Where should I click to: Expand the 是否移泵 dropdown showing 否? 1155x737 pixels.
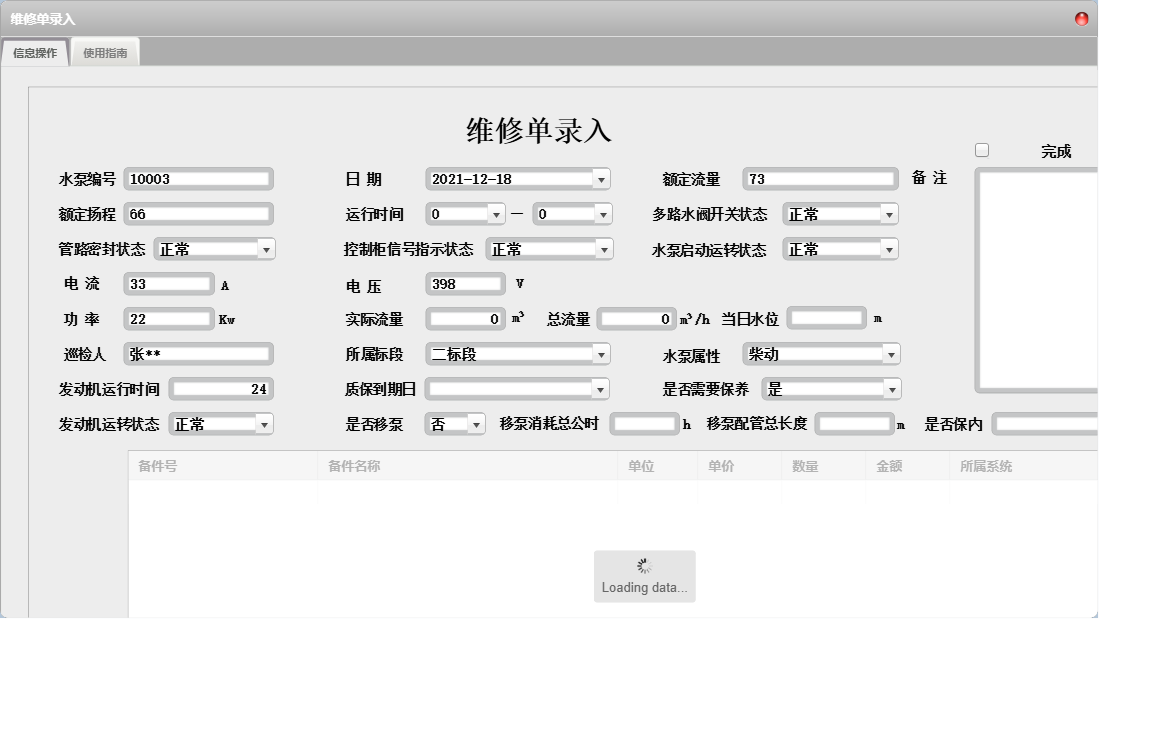point(476,423)
